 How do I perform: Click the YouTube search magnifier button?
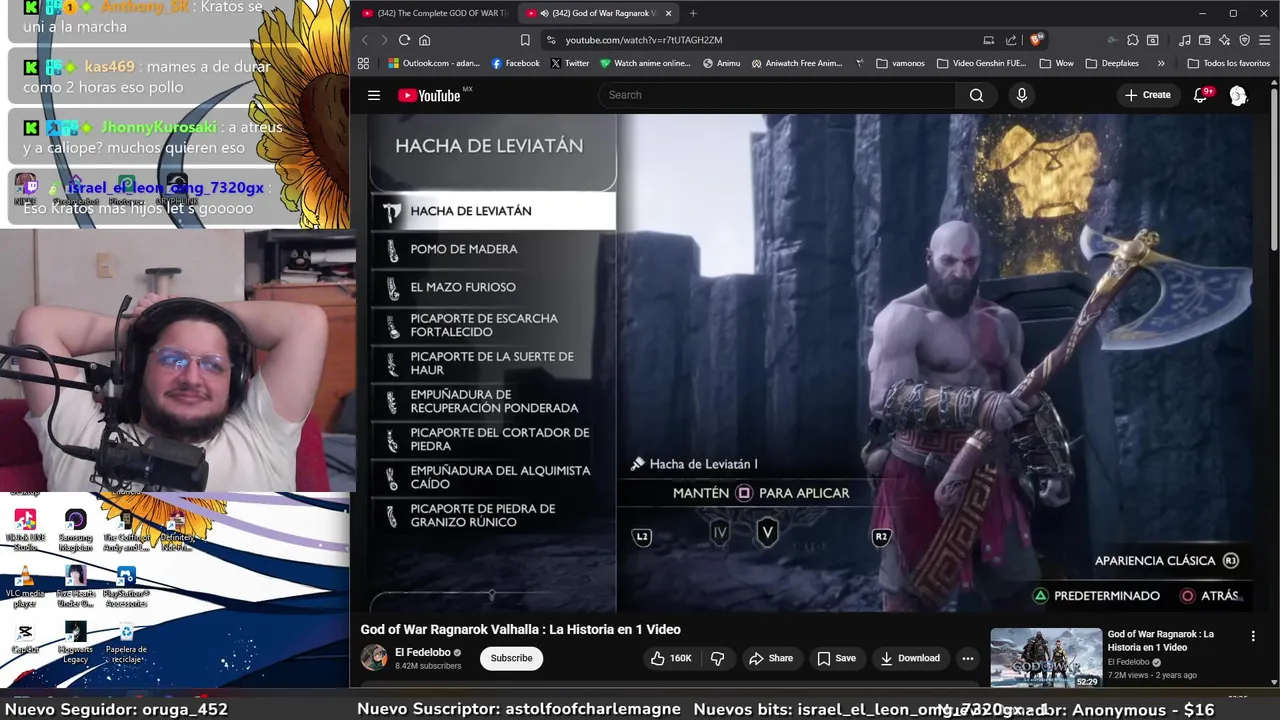976,95
